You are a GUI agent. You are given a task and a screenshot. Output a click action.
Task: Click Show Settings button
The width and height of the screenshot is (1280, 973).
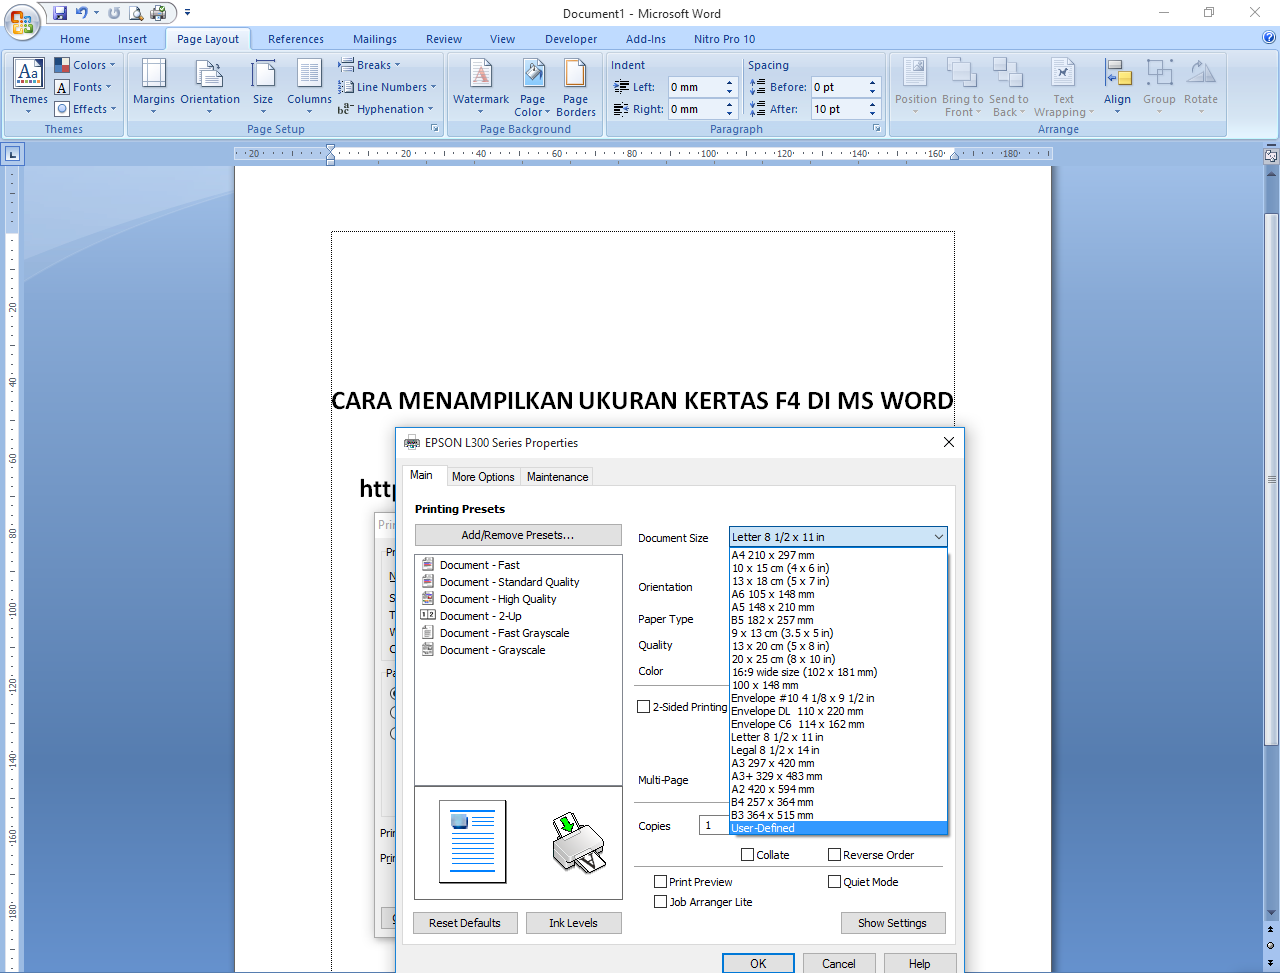coord(892,923)
